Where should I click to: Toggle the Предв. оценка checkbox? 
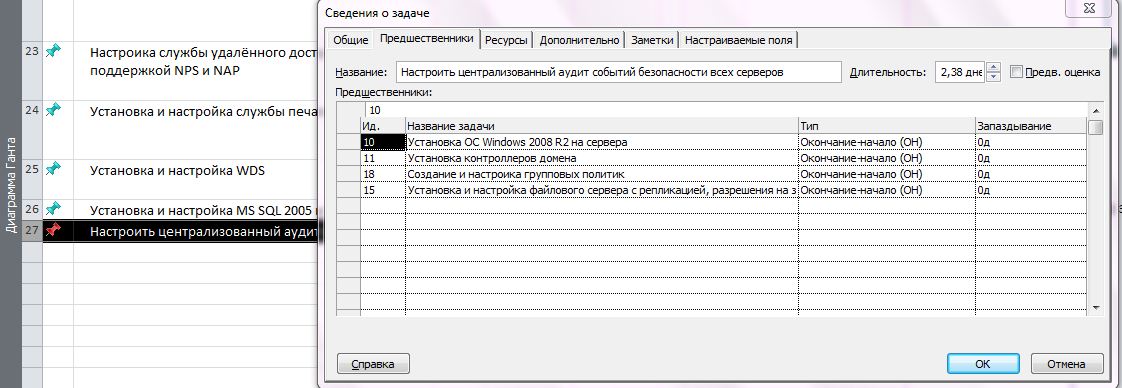pos(1016,72)
